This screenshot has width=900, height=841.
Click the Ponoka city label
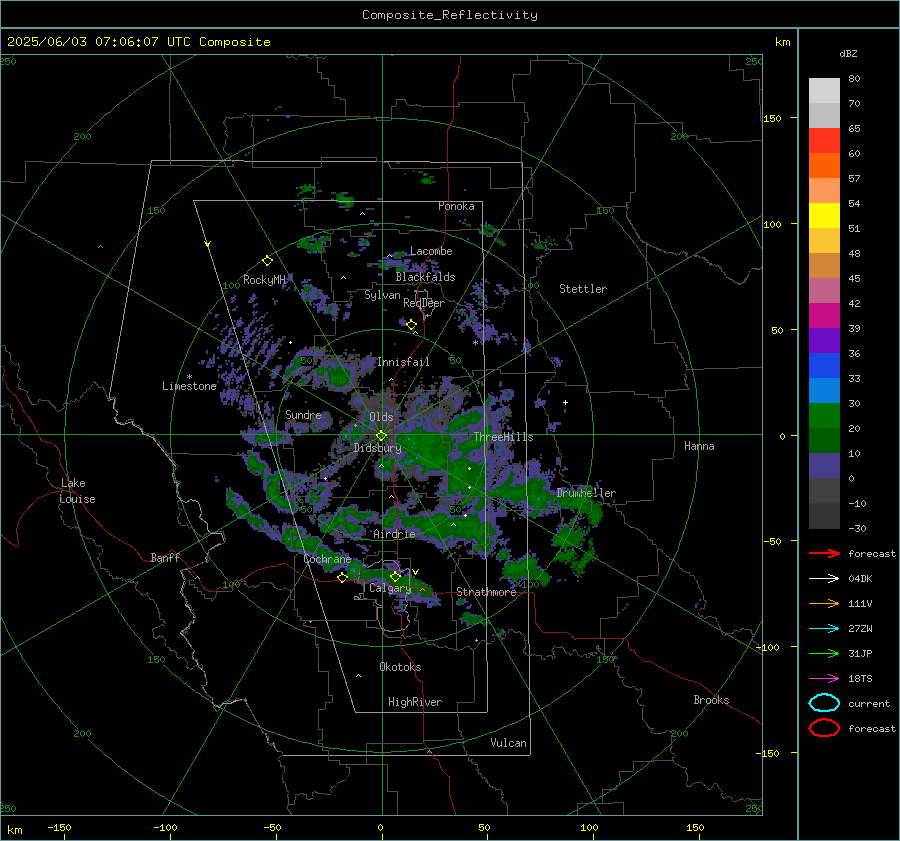(456, 206)
